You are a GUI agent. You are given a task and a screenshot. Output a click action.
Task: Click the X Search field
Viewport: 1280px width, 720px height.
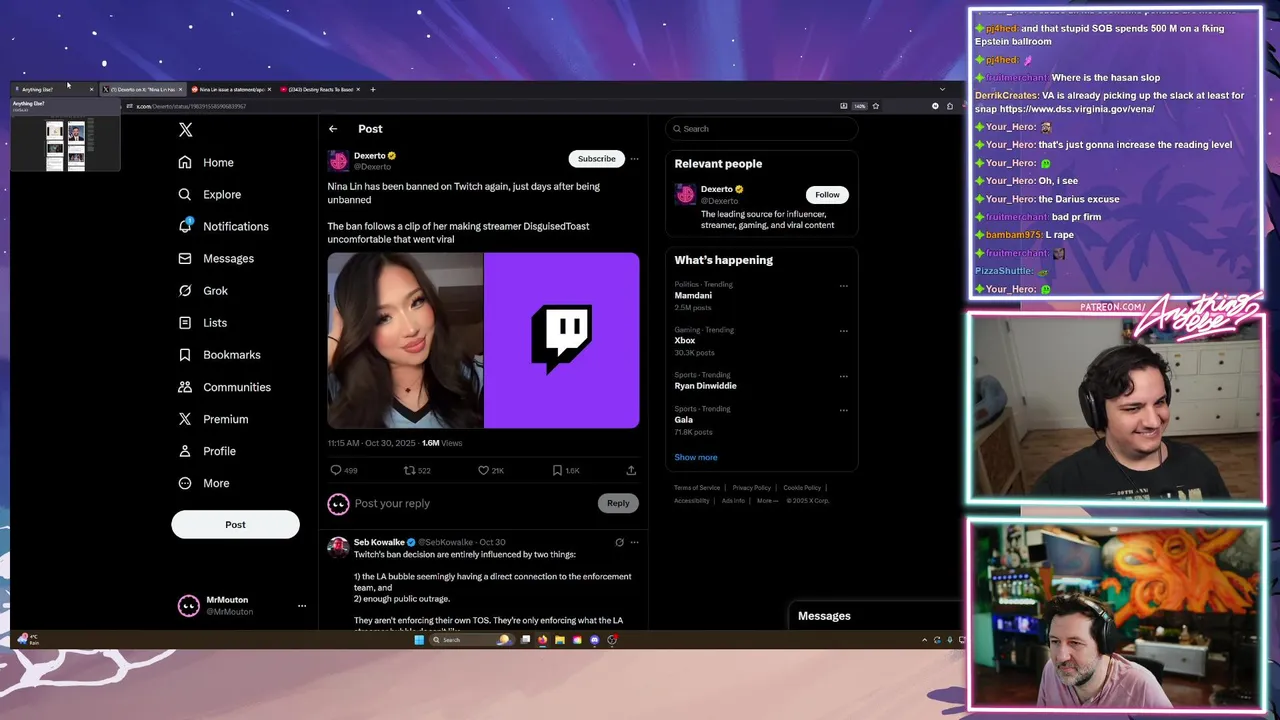click(x=761, y=129)
